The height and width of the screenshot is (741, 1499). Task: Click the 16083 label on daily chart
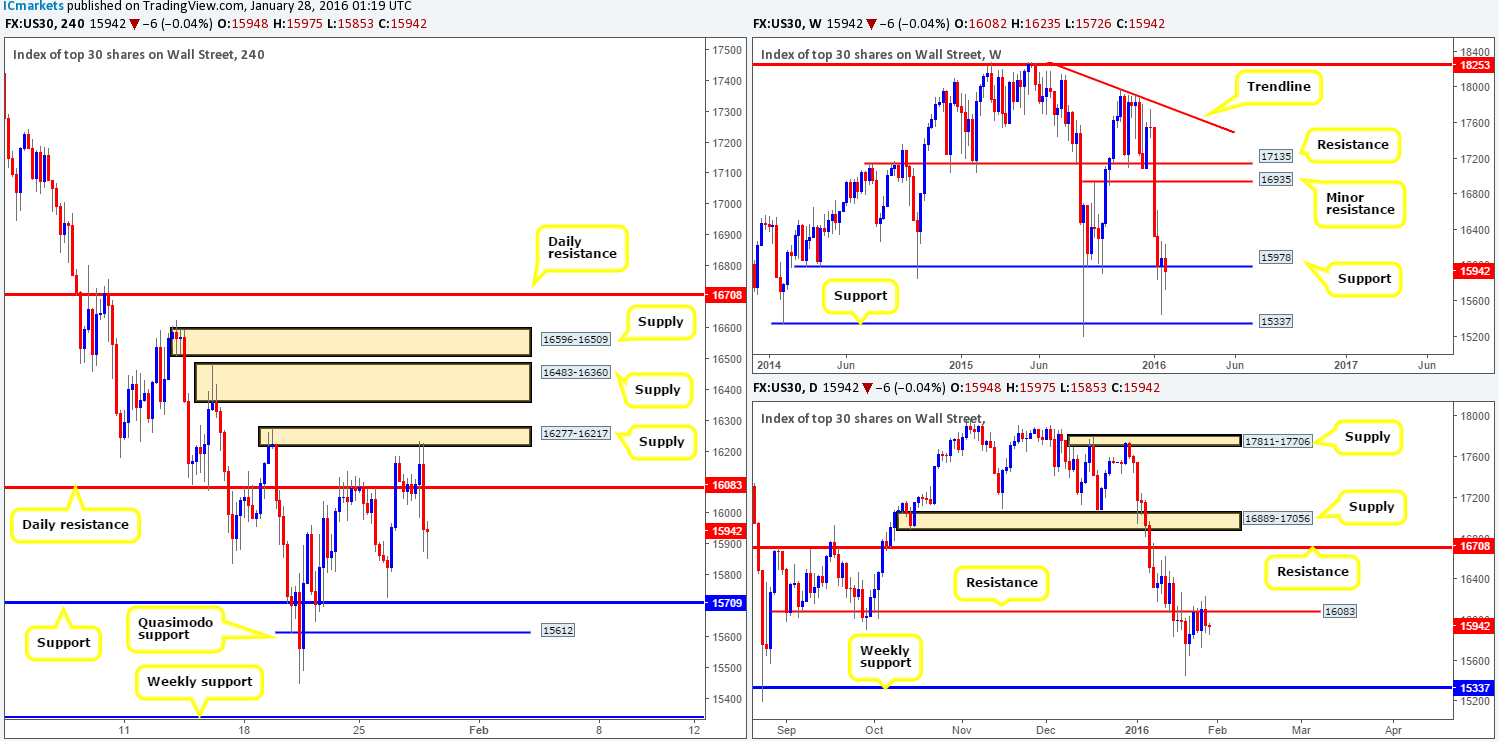(1341, 610)
